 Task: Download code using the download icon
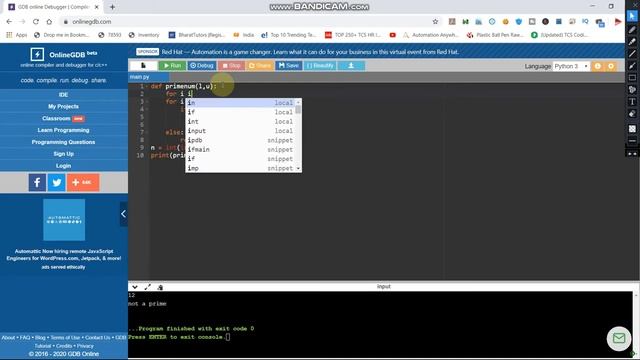[351, 66]
